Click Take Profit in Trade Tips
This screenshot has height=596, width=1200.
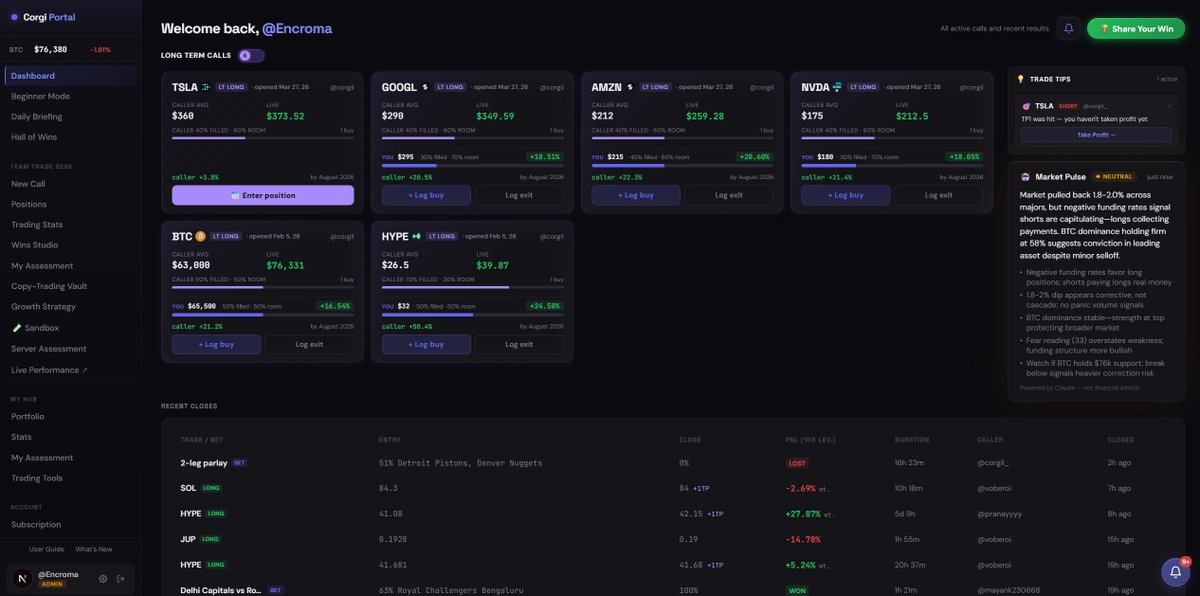click(1096, 134)
